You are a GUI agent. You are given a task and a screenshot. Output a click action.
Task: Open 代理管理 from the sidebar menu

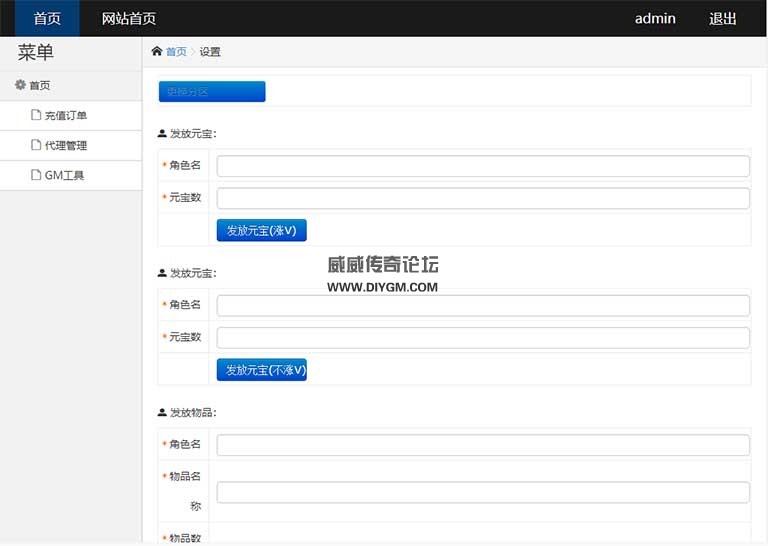pos(71,145)
